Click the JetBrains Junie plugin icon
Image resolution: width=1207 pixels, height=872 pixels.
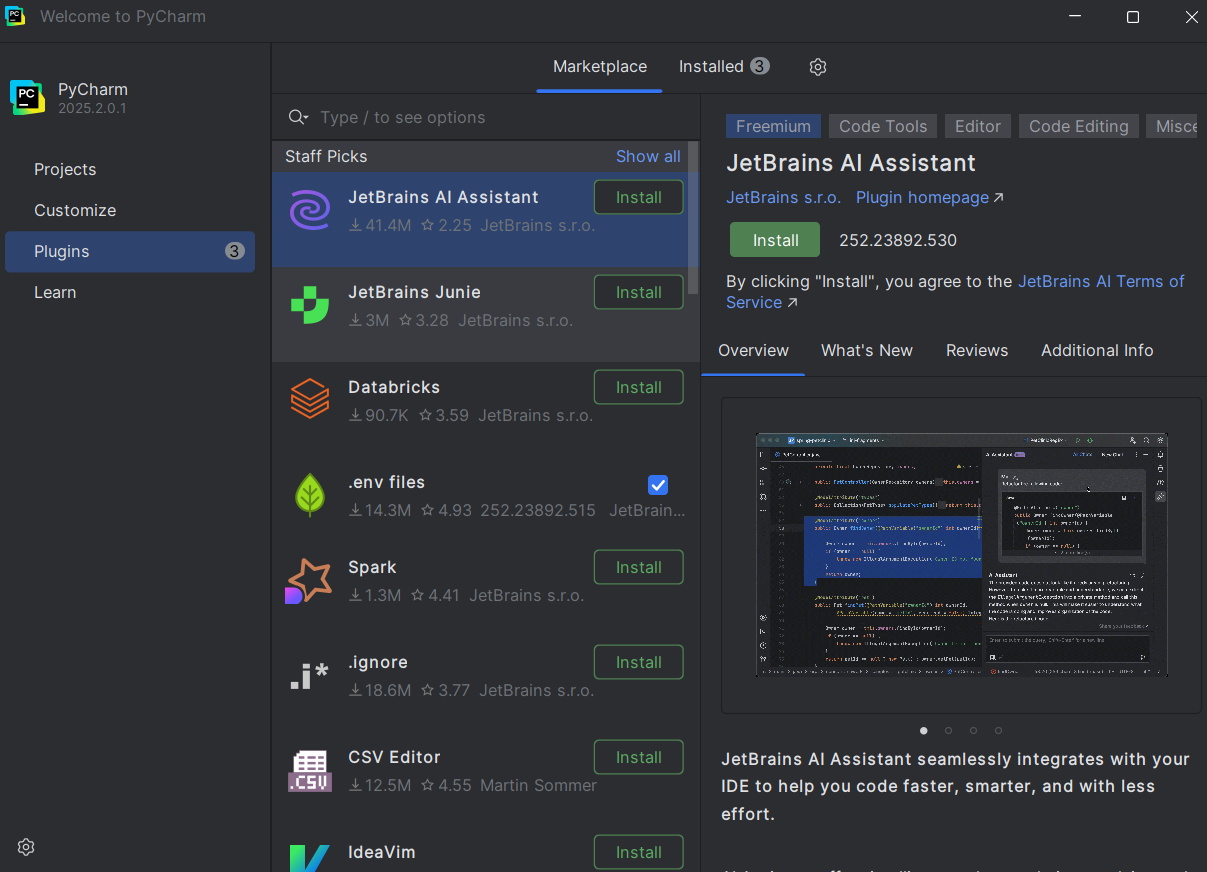pyautogui.click(x=309, y=306)
